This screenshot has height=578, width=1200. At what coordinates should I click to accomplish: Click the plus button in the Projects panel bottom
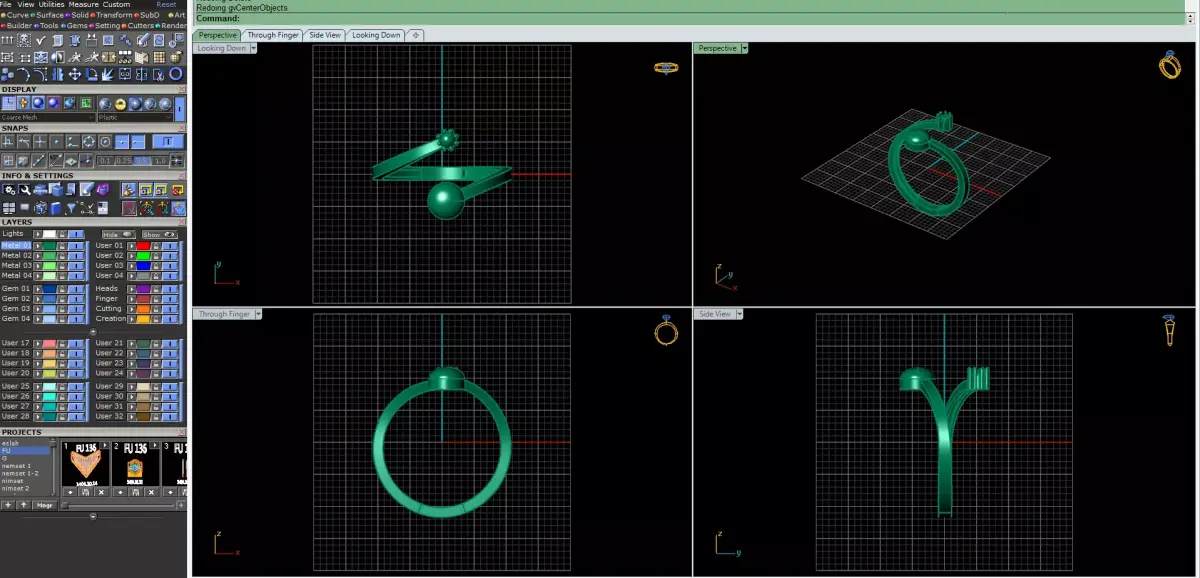8,505
